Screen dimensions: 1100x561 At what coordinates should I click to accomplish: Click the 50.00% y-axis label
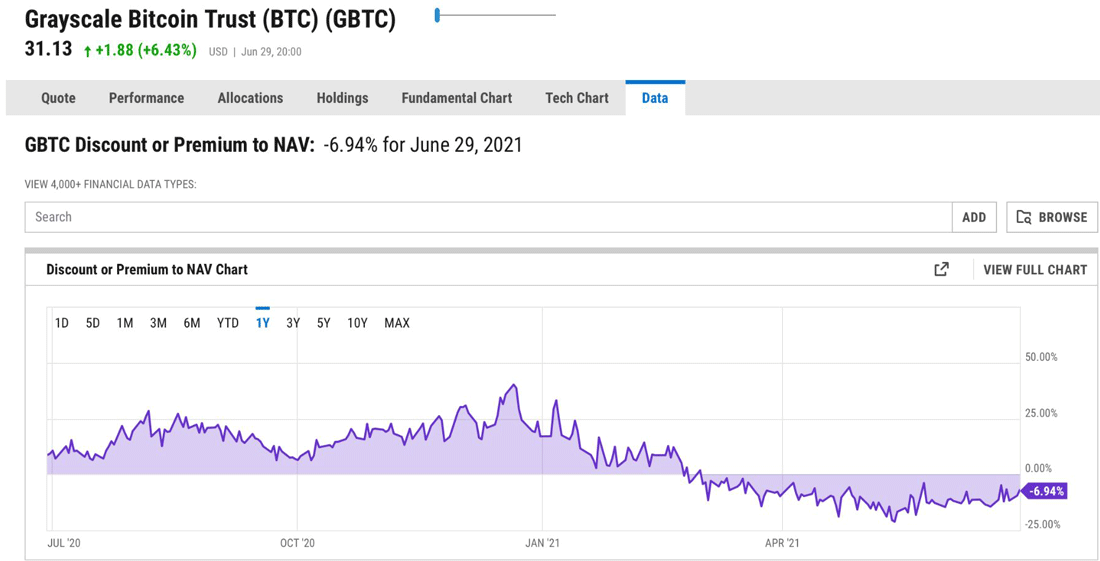(x=1040, y=357)
